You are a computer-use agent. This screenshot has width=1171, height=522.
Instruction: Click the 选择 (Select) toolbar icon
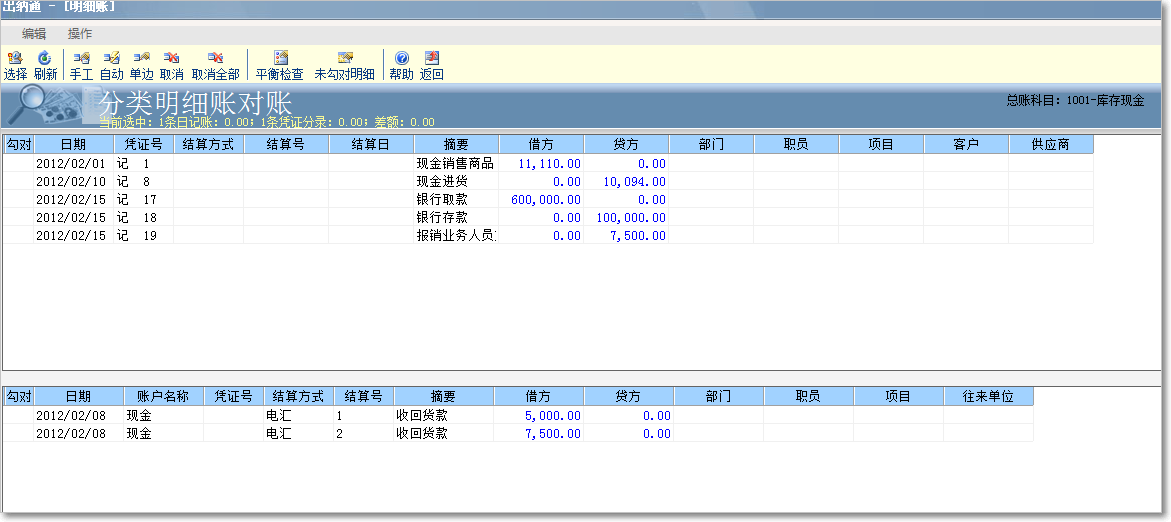[15, 66]
